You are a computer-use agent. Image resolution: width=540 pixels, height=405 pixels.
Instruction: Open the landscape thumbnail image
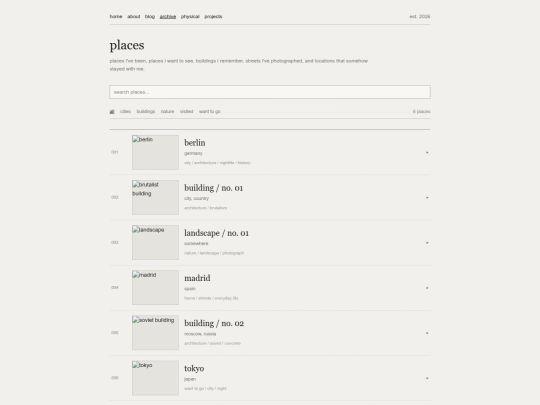(x=155, y=242)
